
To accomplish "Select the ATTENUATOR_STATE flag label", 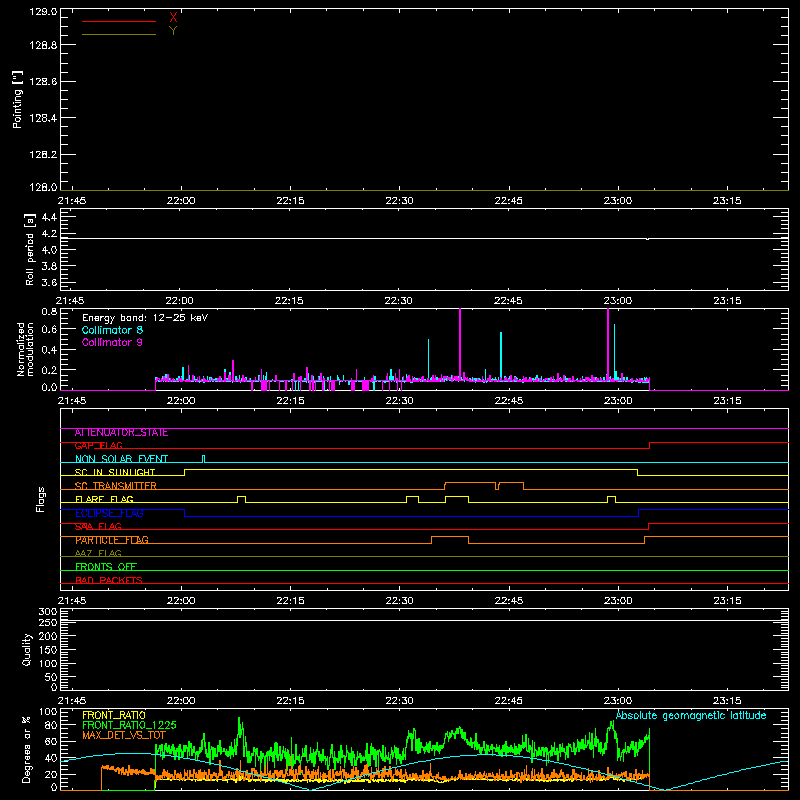I will click(121, 433).
